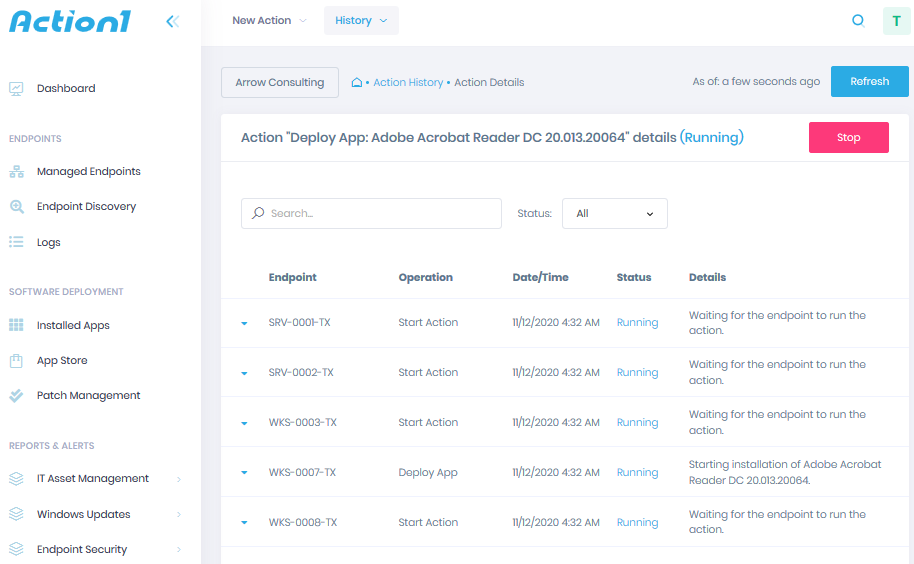Select endpoint name SRV-0002-TX
Screen dimensions: 914x564
[301, 372]
